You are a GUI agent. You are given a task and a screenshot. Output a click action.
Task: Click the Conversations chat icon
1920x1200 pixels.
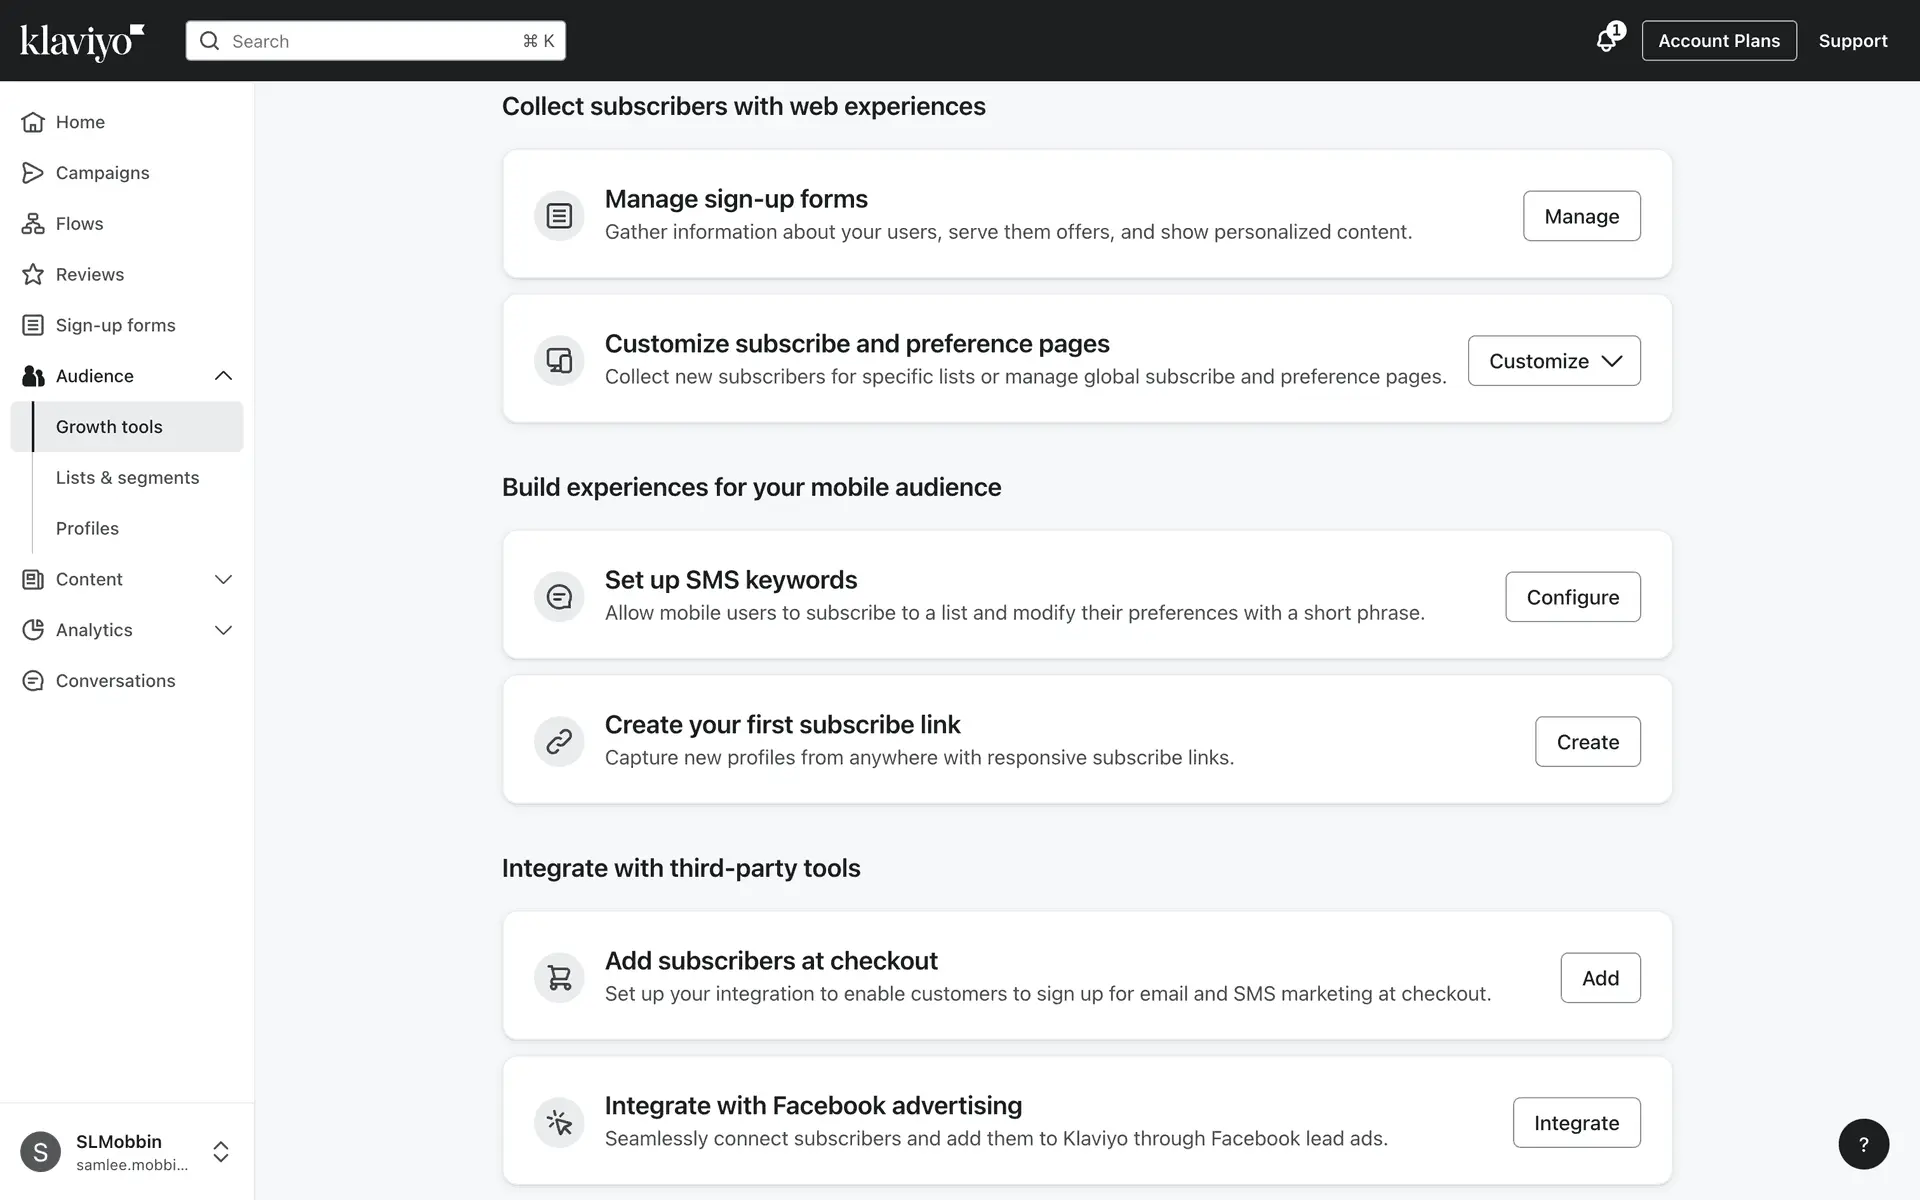(x=33, y=681)
